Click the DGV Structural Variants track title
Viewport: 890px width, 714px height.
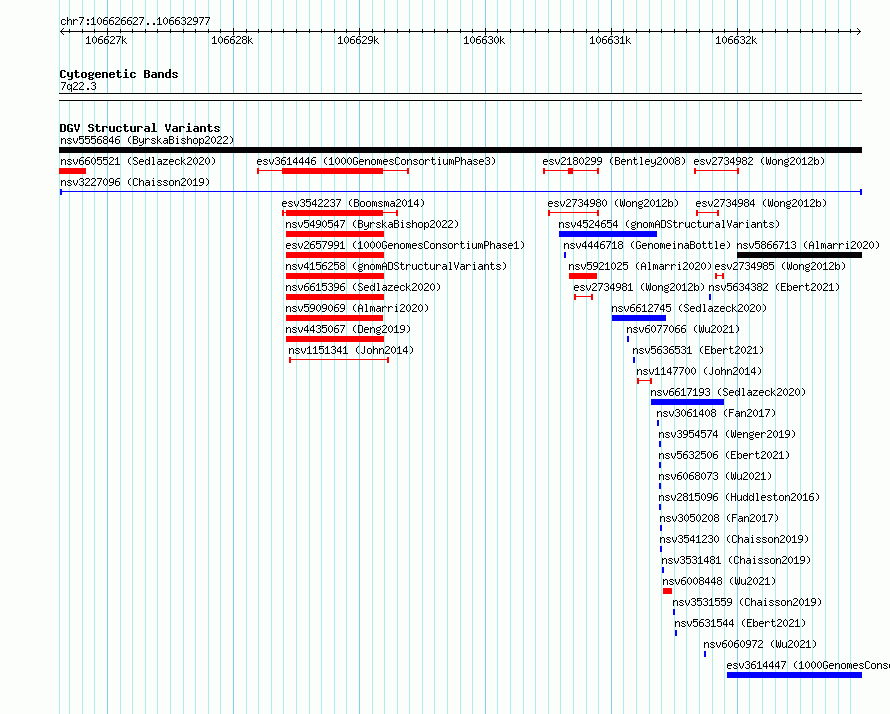click(140, 128)
